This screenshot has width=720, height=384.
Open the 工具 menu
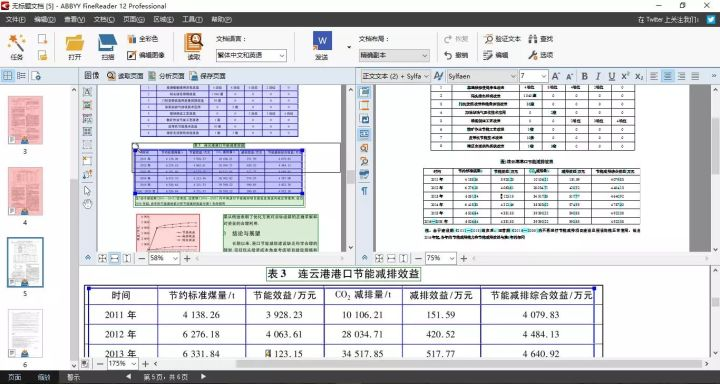click(192, 19)
